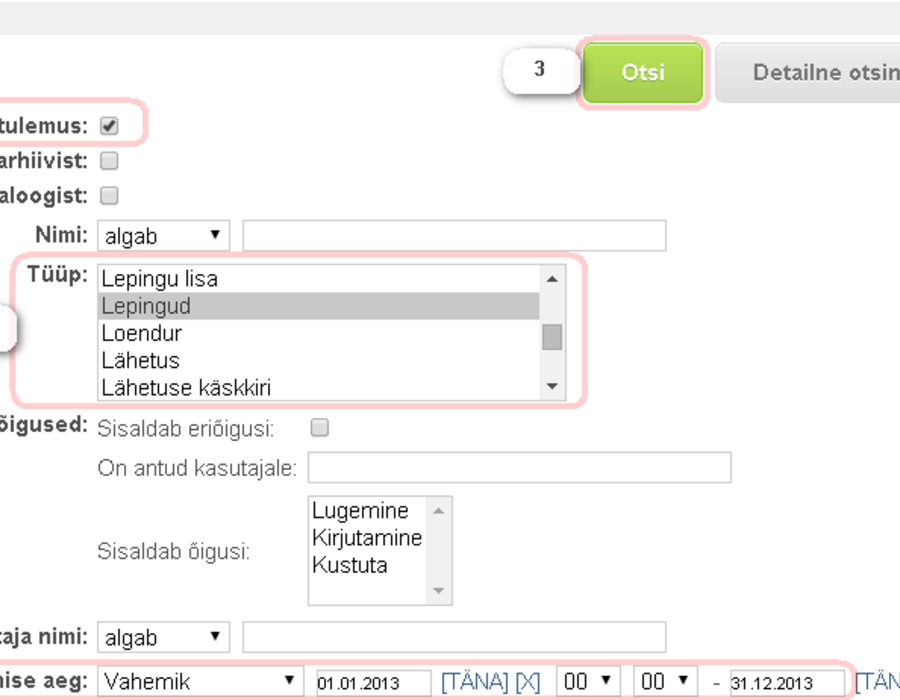
Task: Clear the start date with the [X] link
Action: (x=528, y=682)
